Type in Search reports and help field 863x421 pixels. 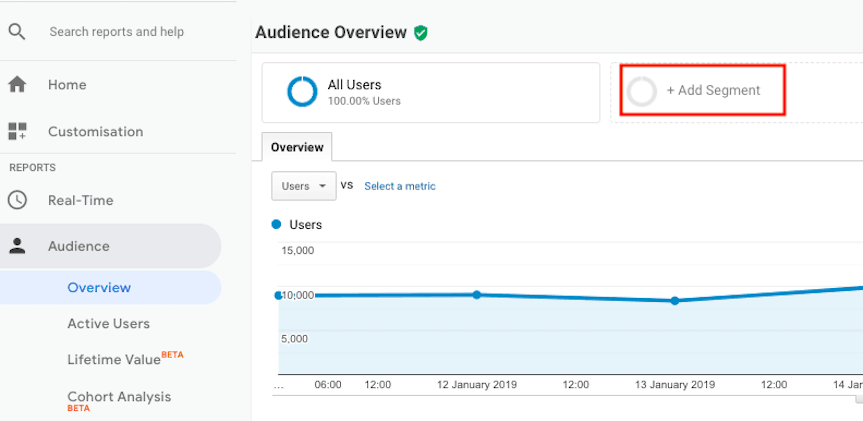[x=130, y=32]
